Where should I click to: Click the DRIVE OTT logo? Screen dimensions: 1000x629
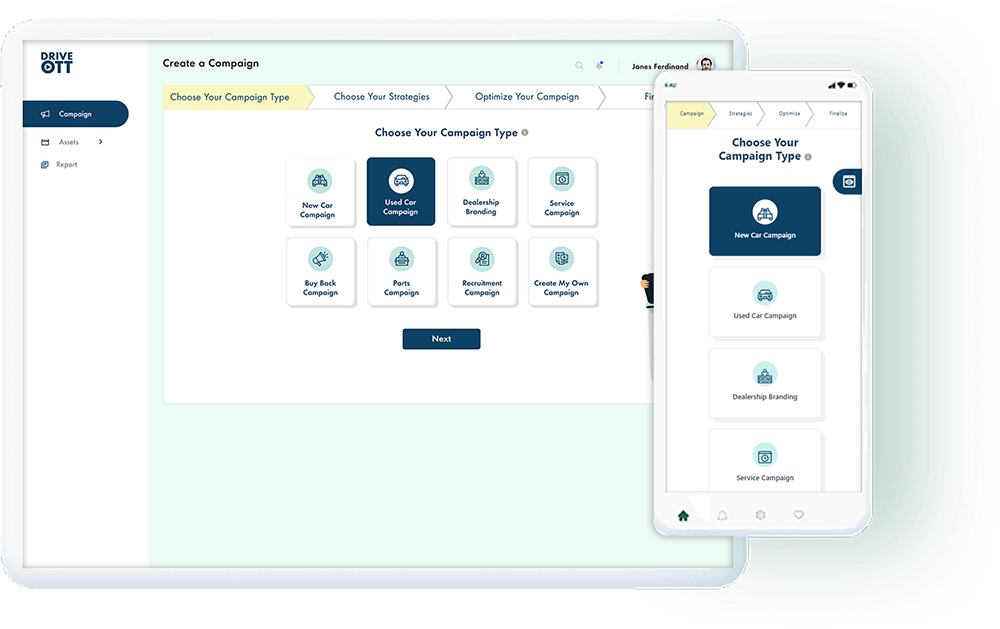tap(56, 63)
